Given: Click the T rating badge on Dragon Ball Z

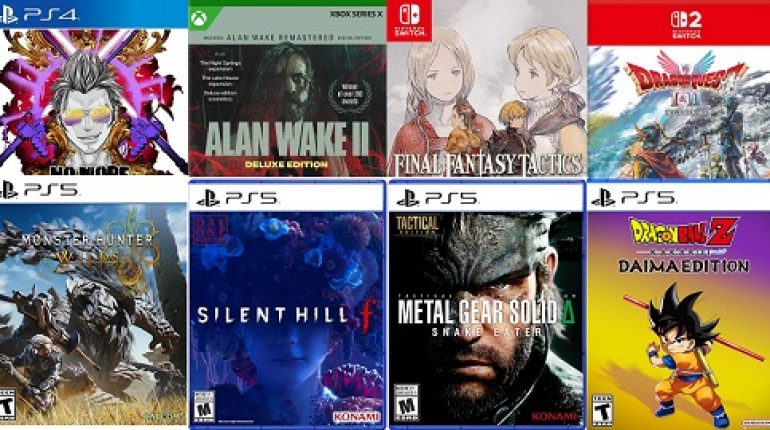Looking at the screenshot, I should tap(602, 409).
